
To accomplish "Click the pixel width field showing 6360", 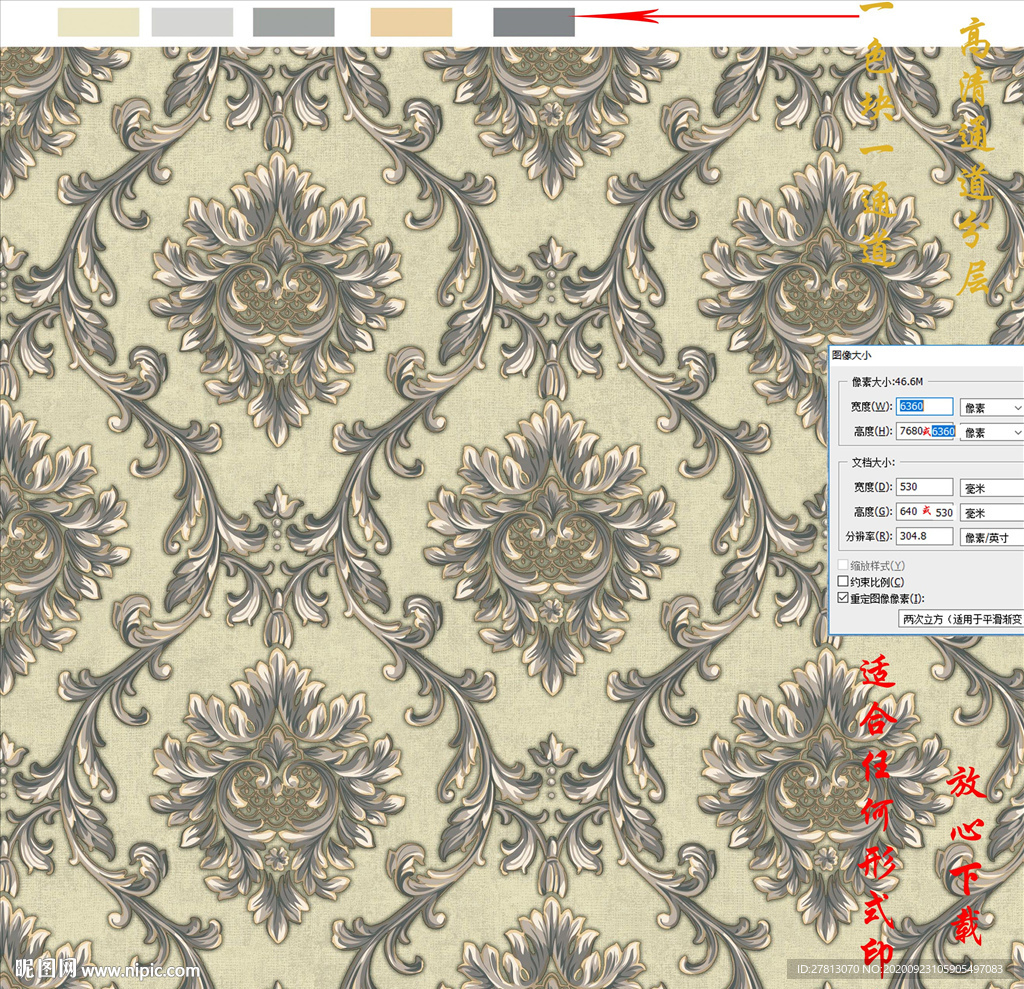I will point(924,406).
